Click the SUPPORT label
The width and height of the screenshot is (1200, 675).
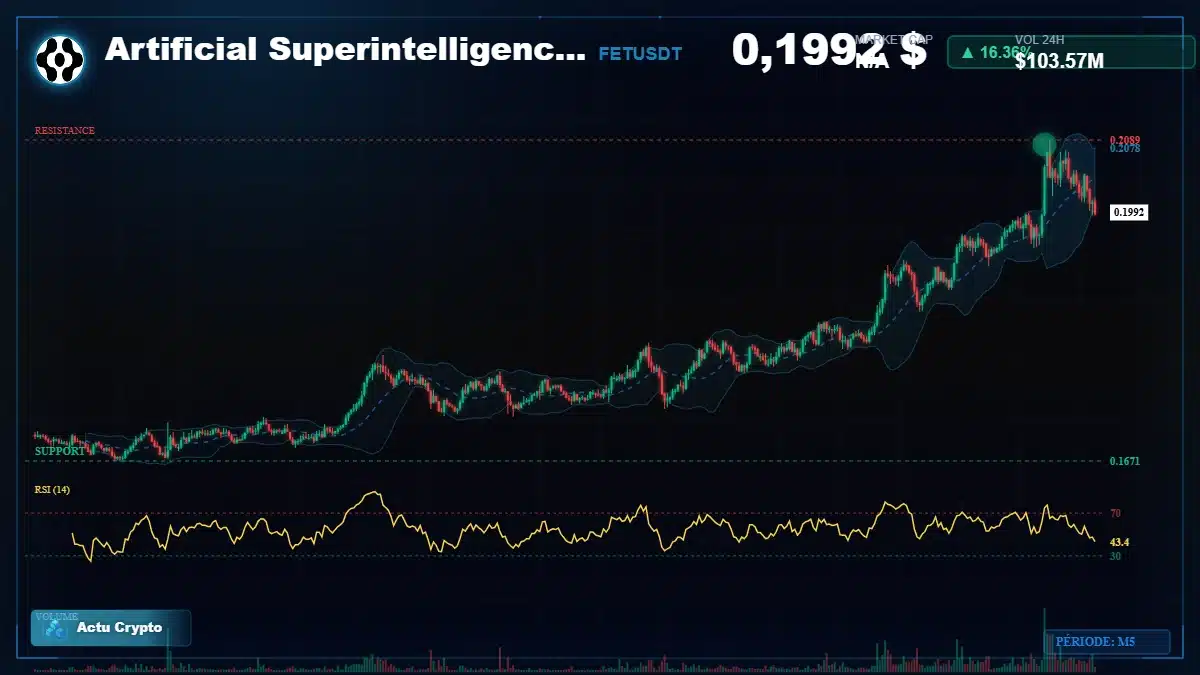(60, 452)
